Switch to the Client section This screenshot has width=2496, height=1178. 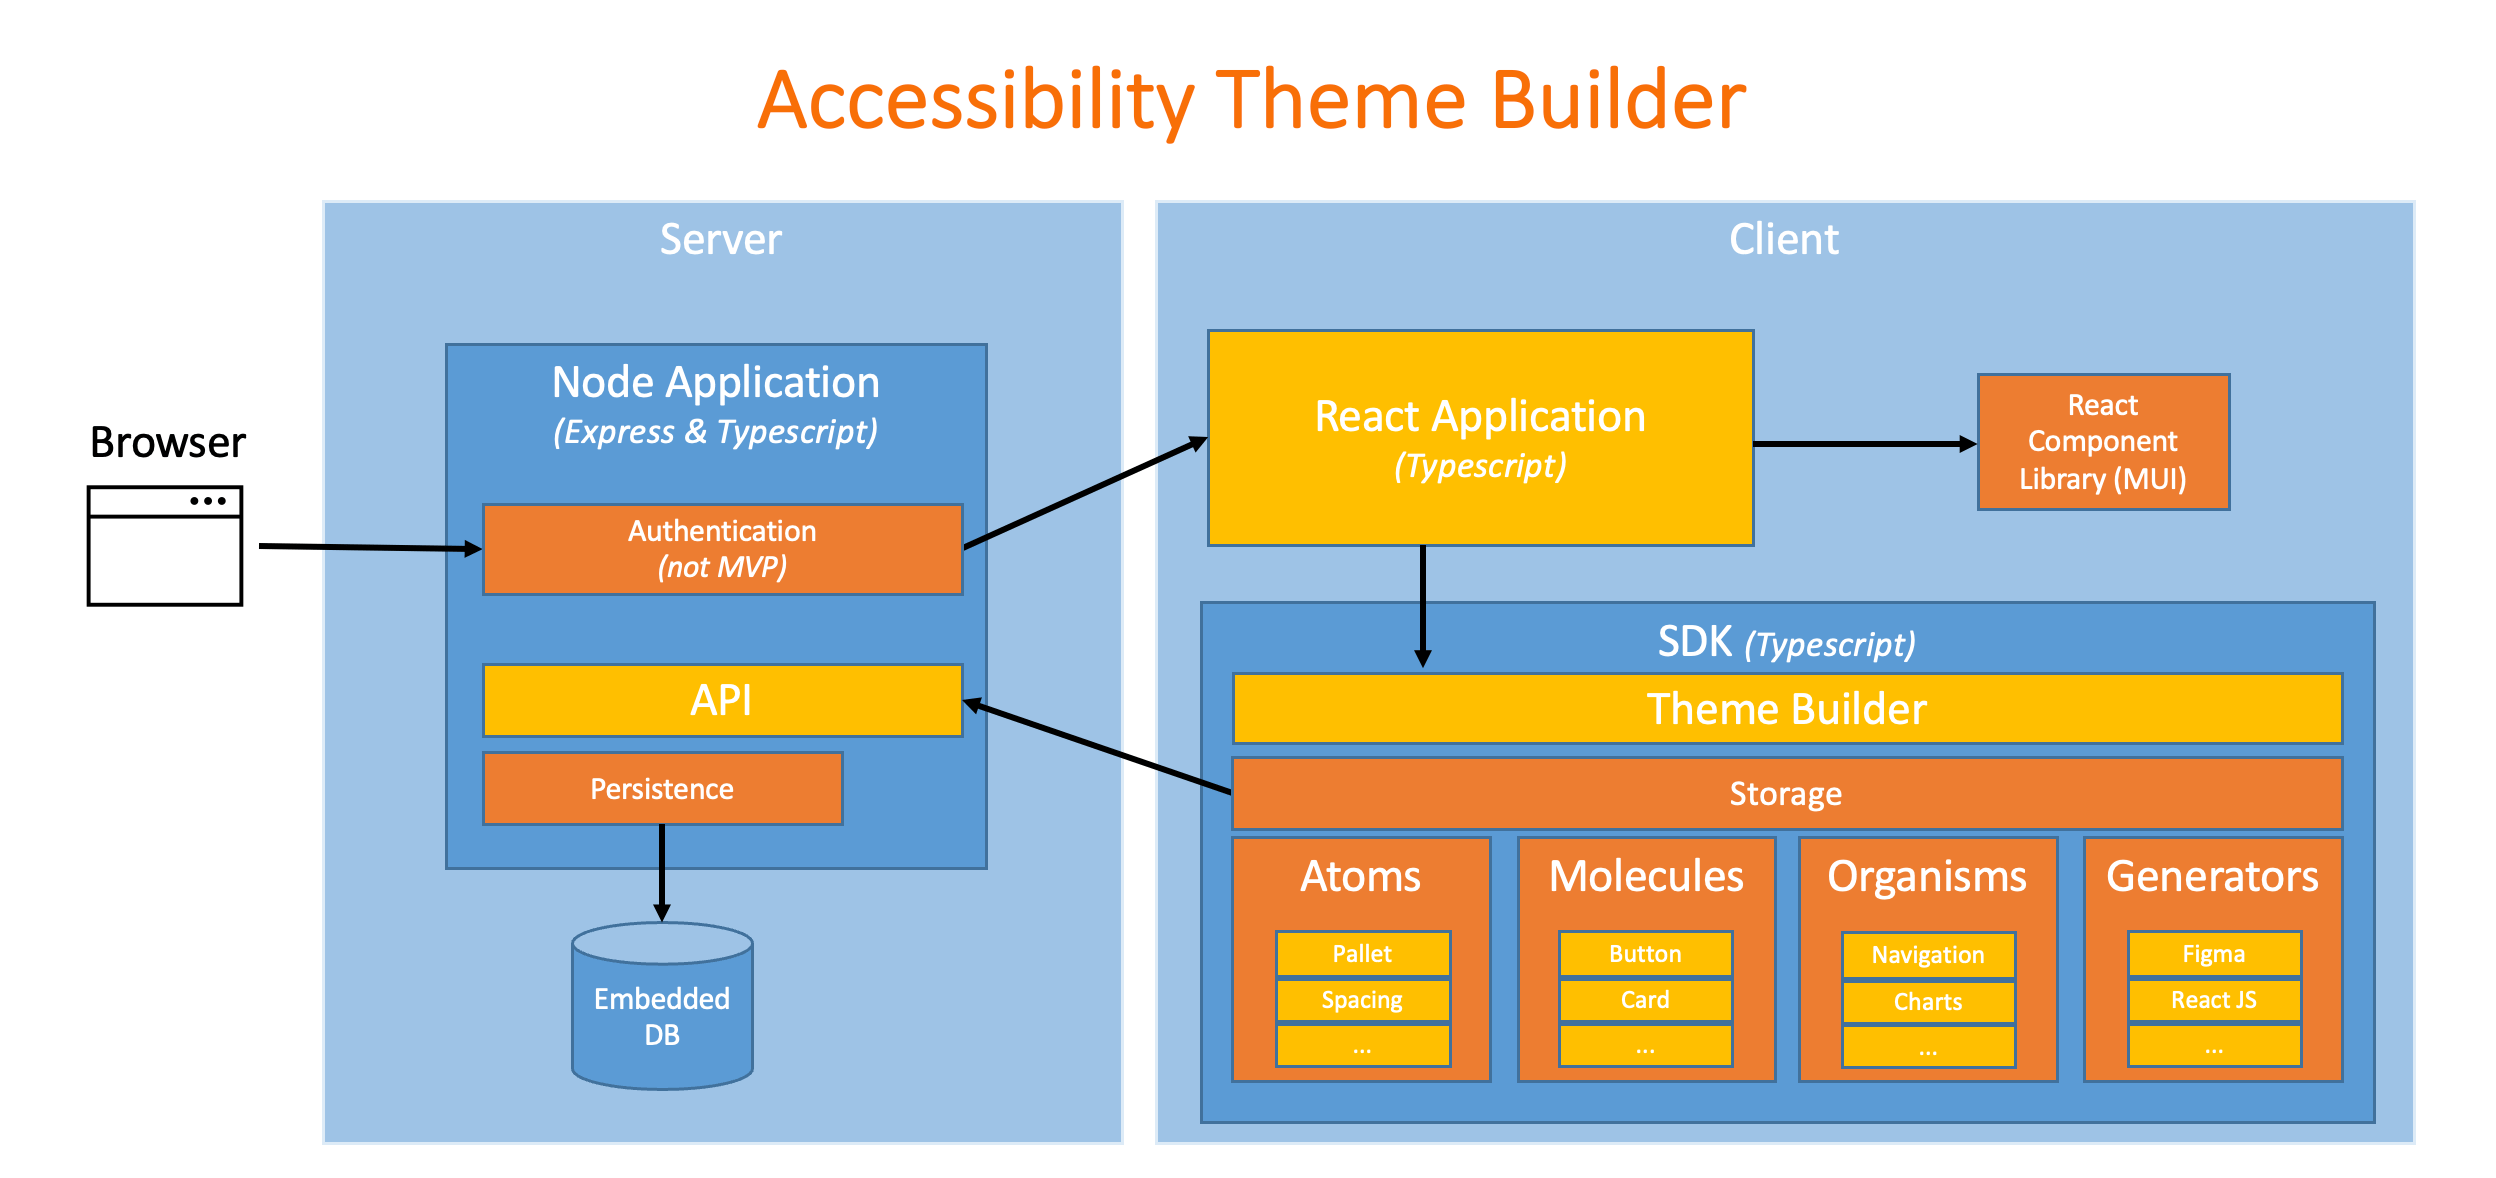coord(1786,238)
